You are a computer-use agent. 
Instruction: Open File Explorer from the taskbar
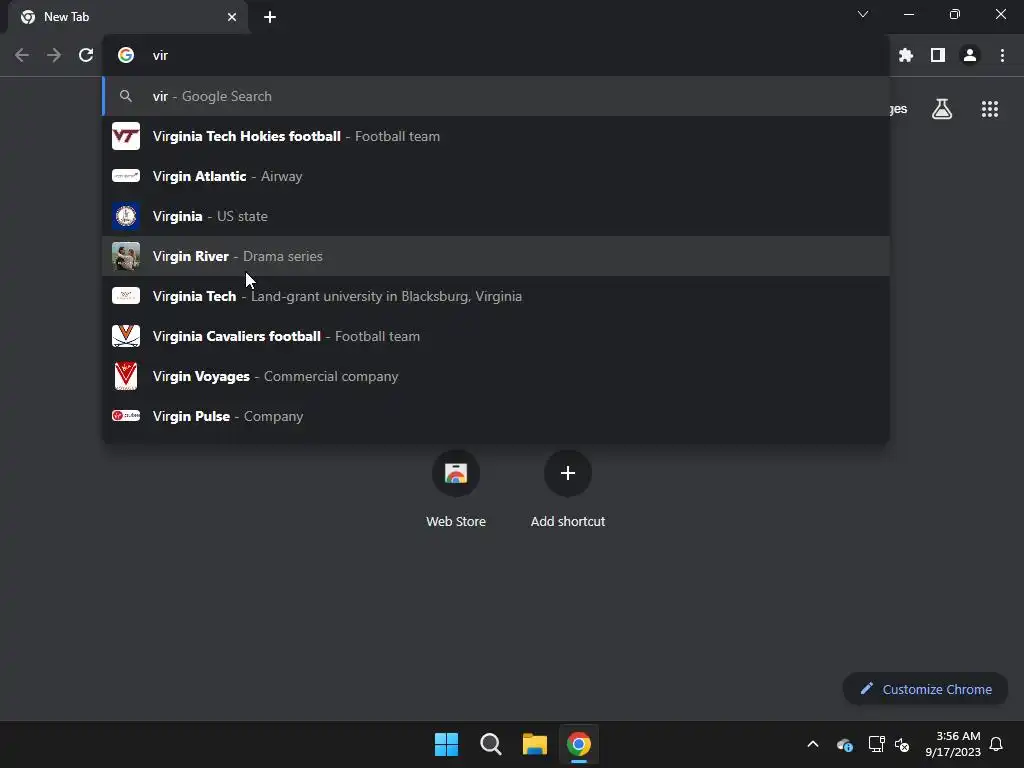click(535, 744)
